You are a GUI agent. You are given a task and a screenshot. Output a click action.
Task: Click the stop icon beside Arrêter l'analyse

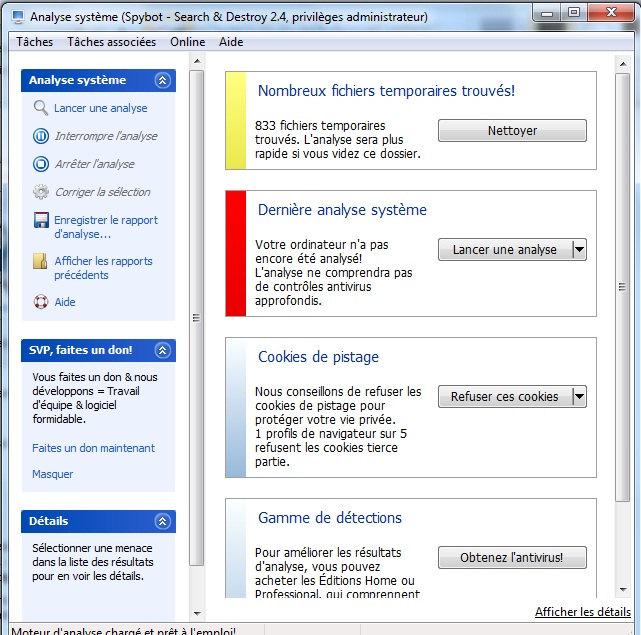tap(40, 164)
